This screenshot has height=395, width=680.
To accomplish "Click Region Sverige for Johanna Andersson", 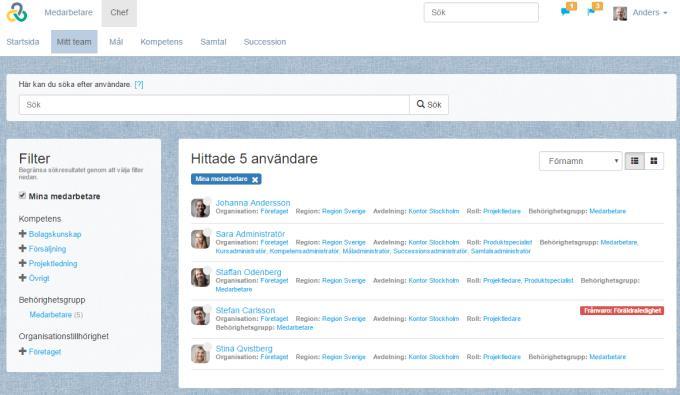I will tap(344, 212).
